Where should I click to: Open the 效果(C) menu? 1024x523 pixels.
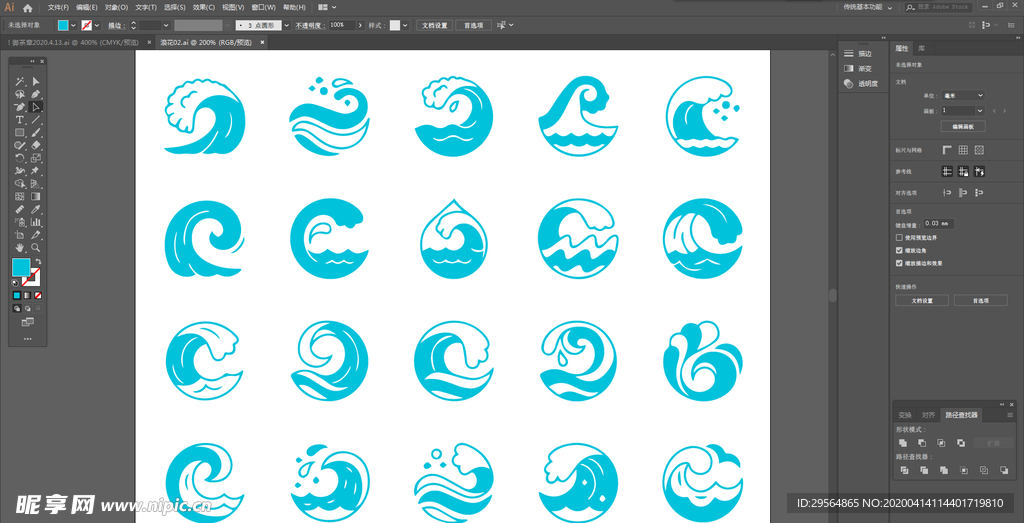(204, 7)
